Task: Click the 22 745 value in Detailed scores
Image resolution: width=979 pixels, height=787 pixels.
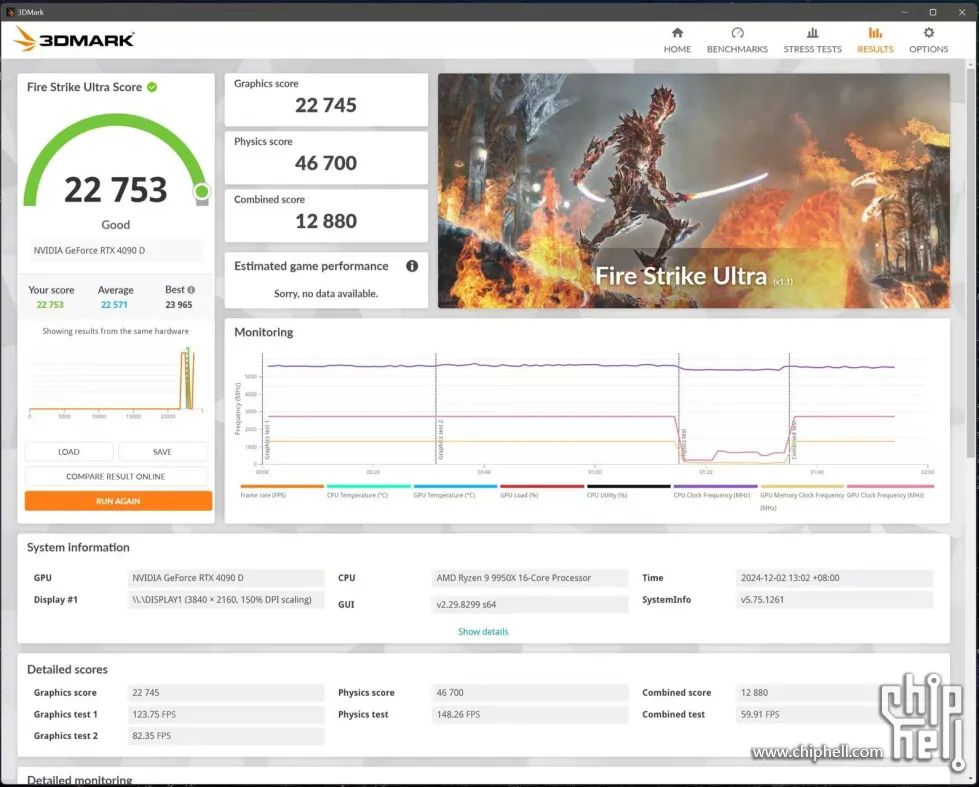Action: [x=226, y=693]
